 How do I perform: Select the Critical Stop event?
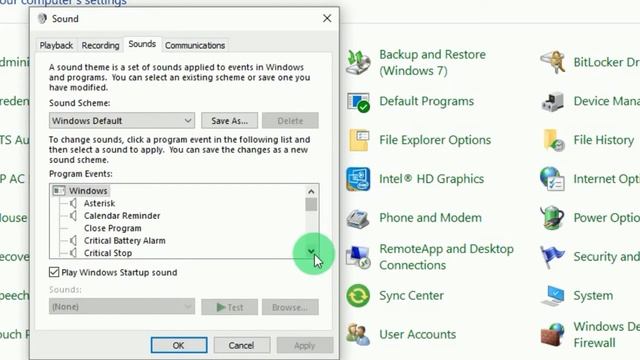tap(108, 253)
